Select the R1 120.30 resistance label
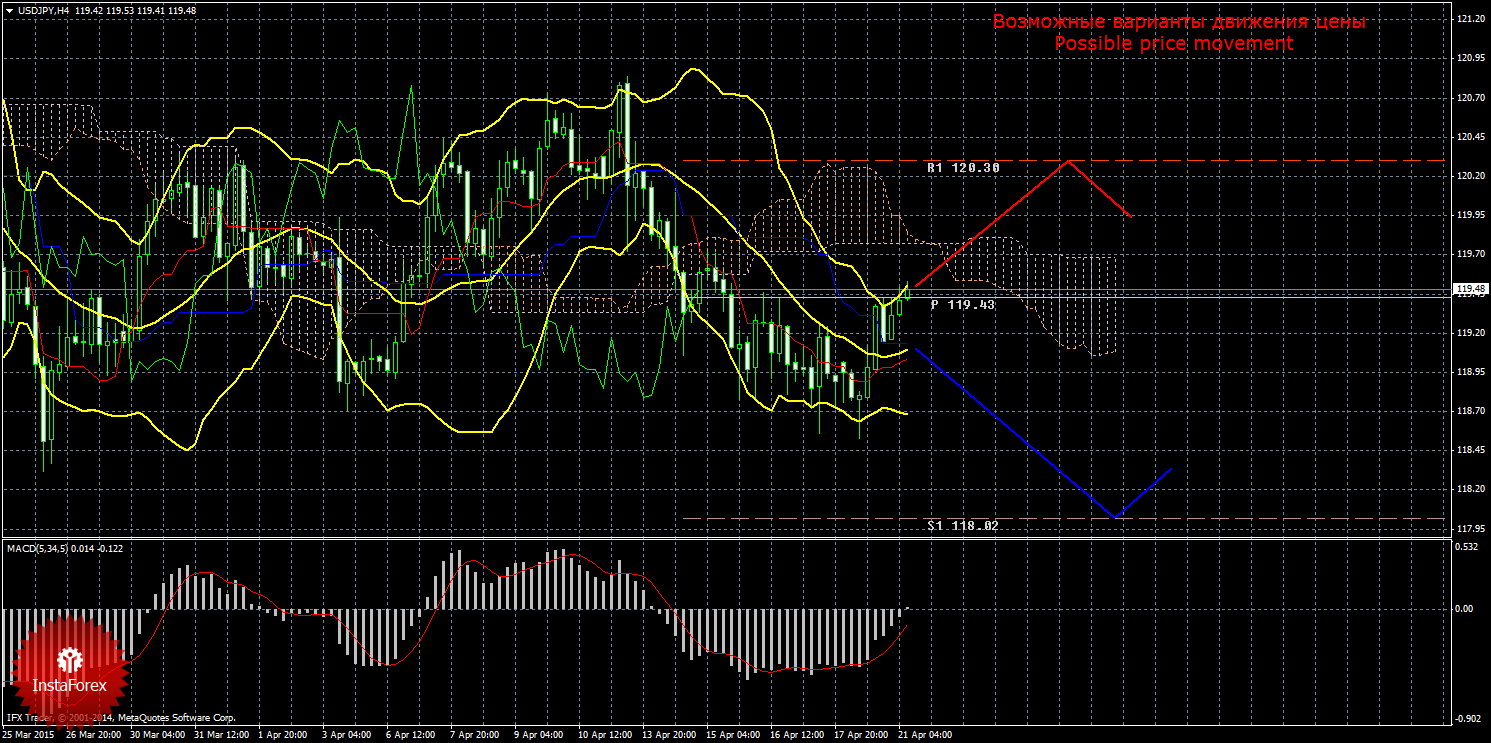 [x=962, y=168]
